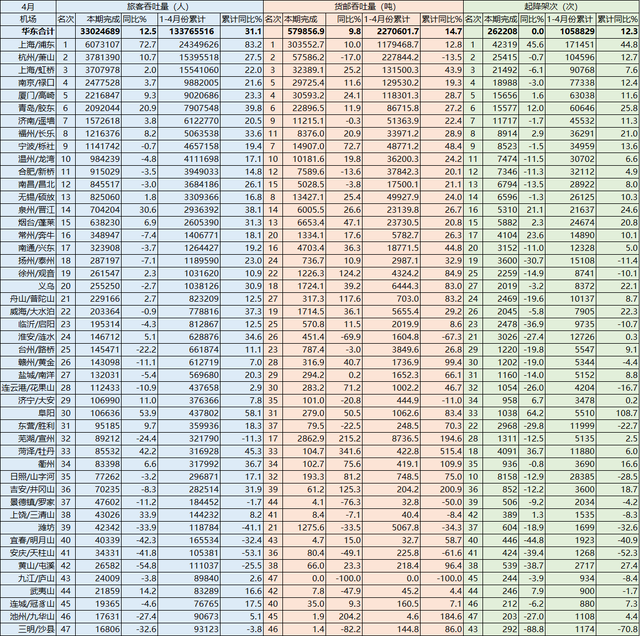Image resolution: width=640 pixels, height=636 pixels.
Task: Select the 南昌/昌北 airport cell
Action: 28,184
